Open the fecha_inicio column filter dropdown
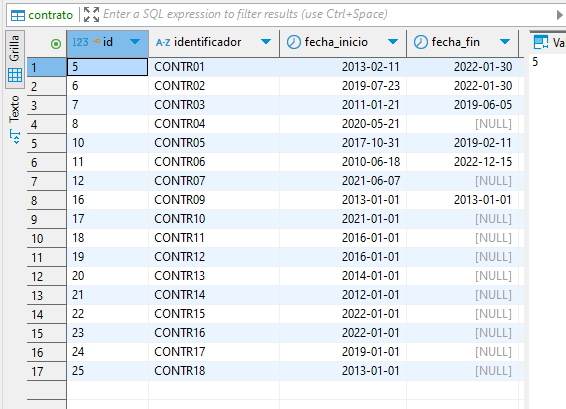Image resolution: width=566 pixels, height=409 pixels. click(393, 42)
